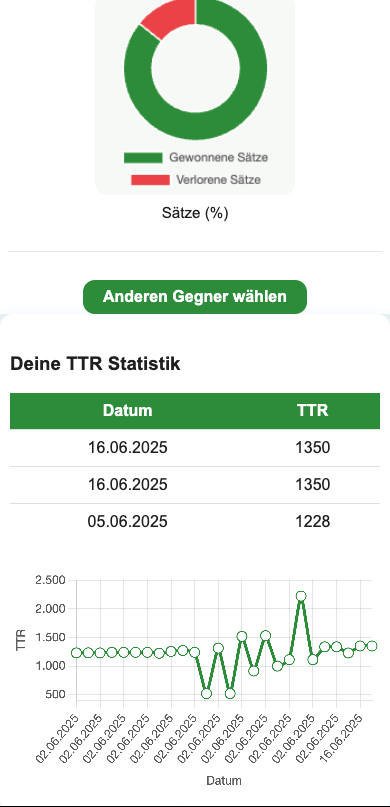Click the 1228 TTR value
Viewport: 390px width, 807px height.
click(312, 522)
